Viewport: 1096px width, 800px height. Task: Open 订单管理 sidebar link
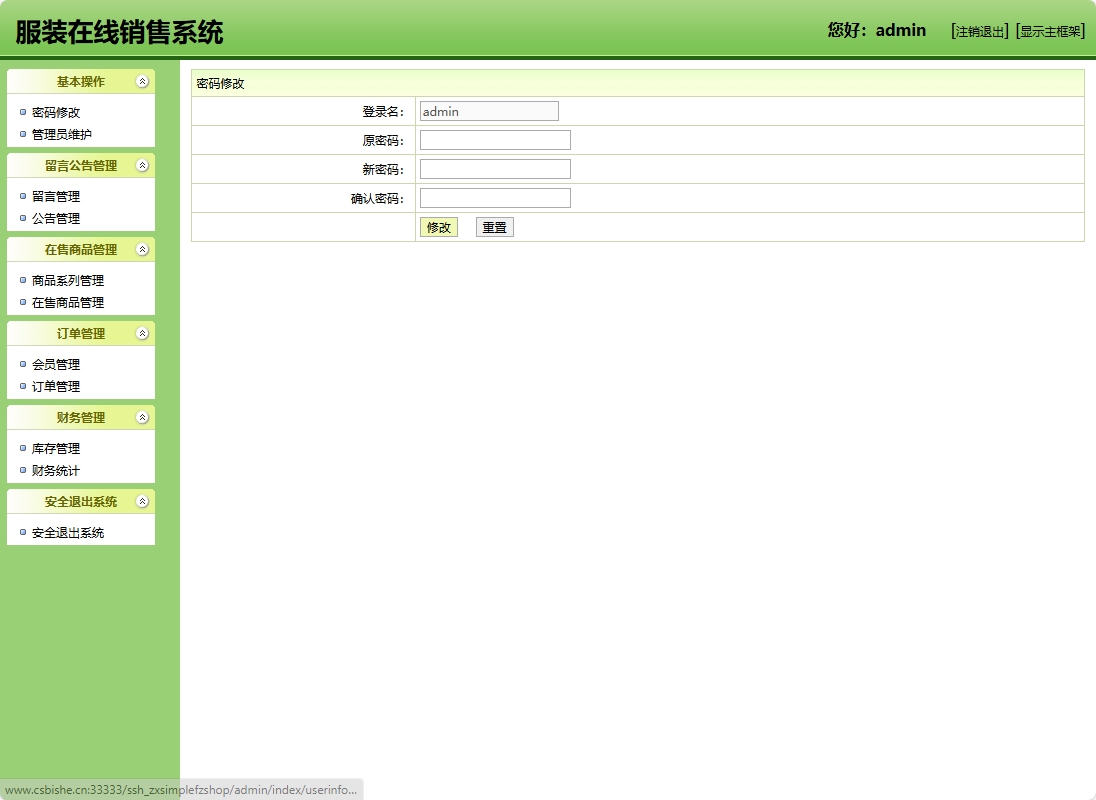click(56, 386)
